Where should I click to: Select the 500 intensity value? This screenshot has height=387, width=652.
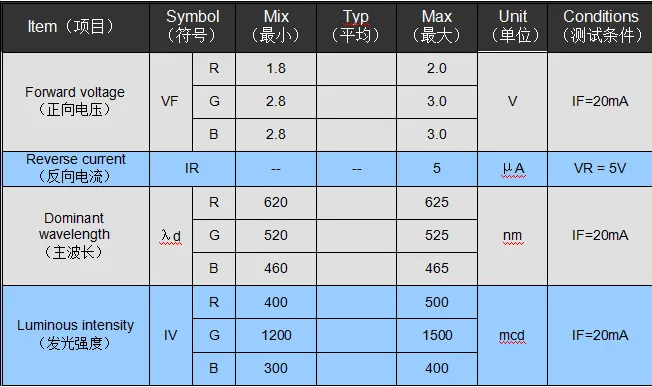pyautogui.click(x=437, y=302)
